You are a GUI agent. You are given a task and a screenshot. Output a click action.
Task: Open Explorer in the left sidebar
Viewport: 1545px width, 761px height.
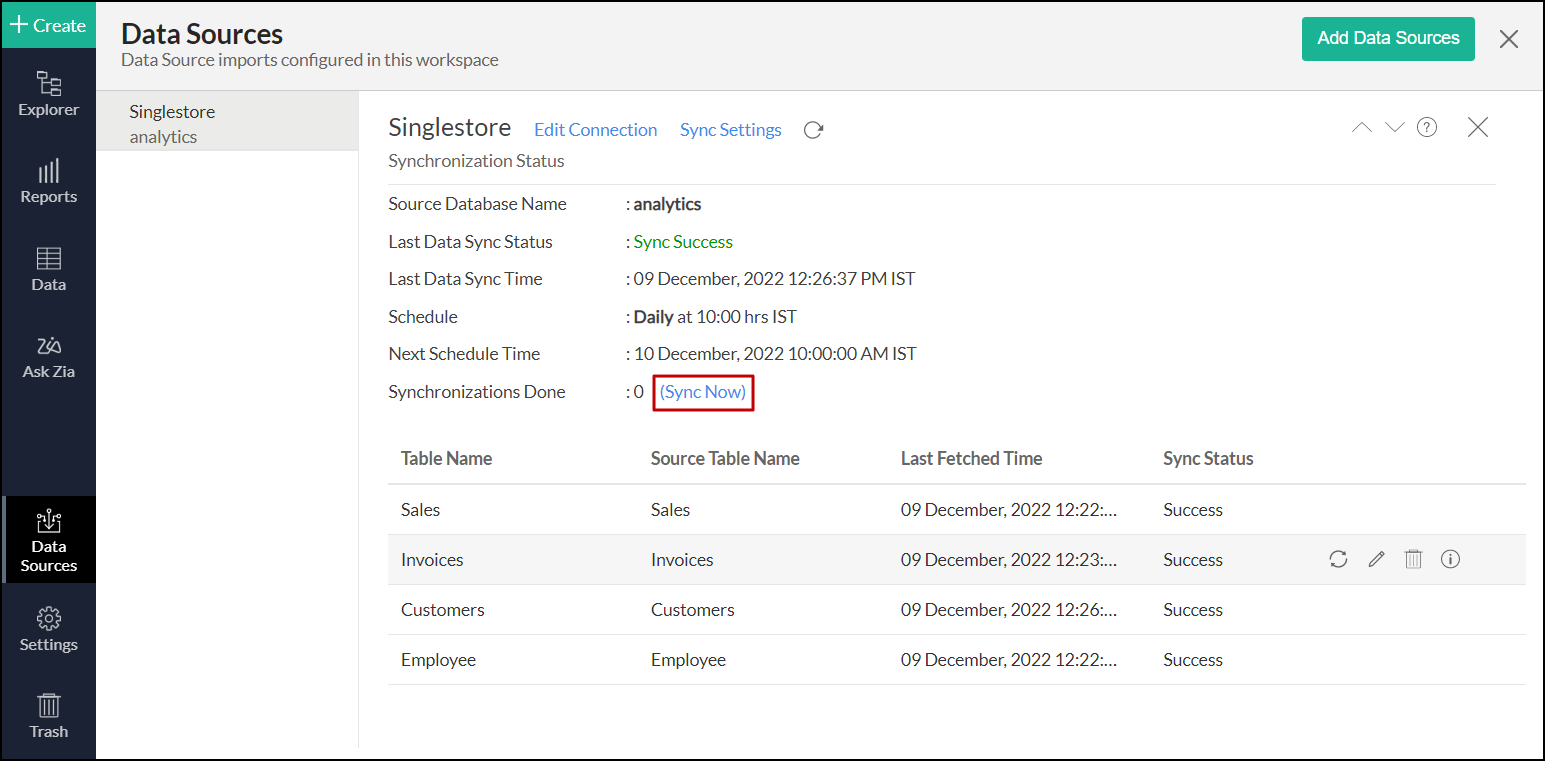48,94
